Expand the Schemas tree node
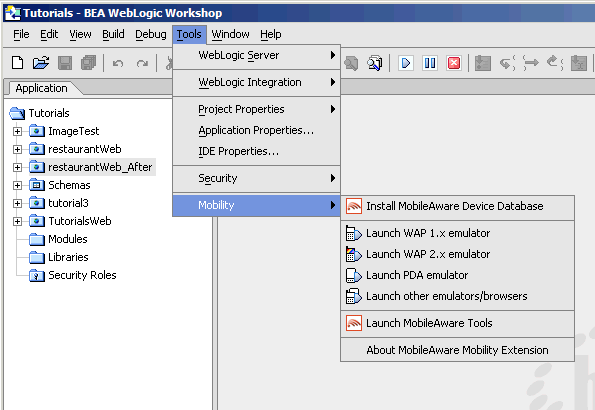Image resolution: width=595 pixels, height=410 pixels. click(17, 185)
